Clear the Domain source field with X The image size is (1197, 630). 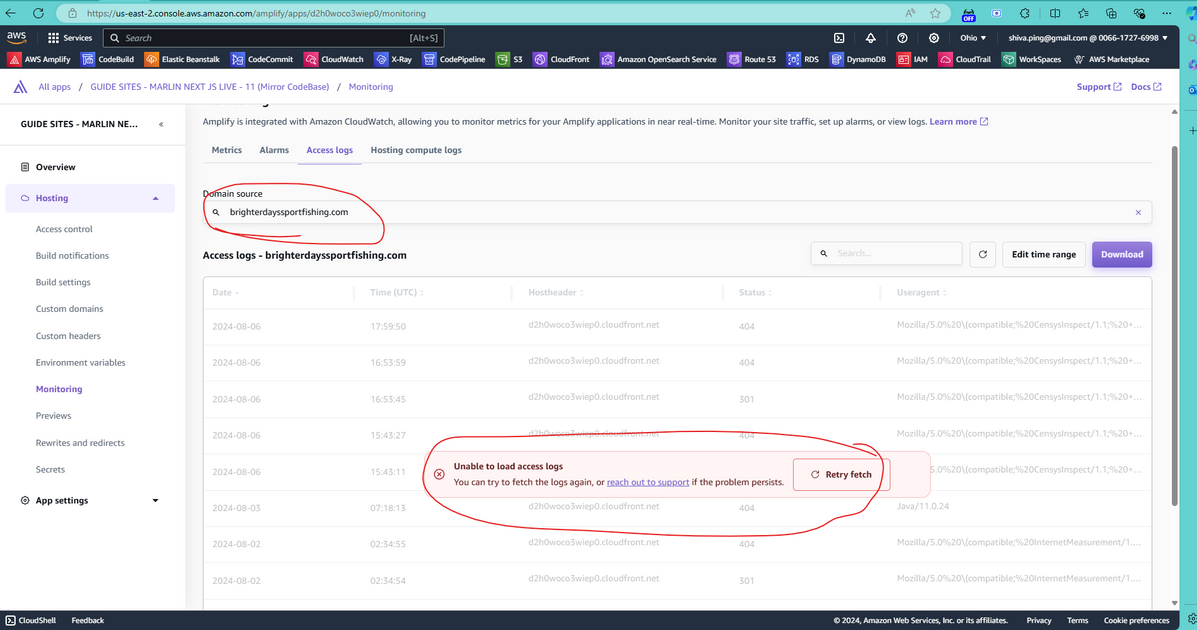coord(1138,213)
